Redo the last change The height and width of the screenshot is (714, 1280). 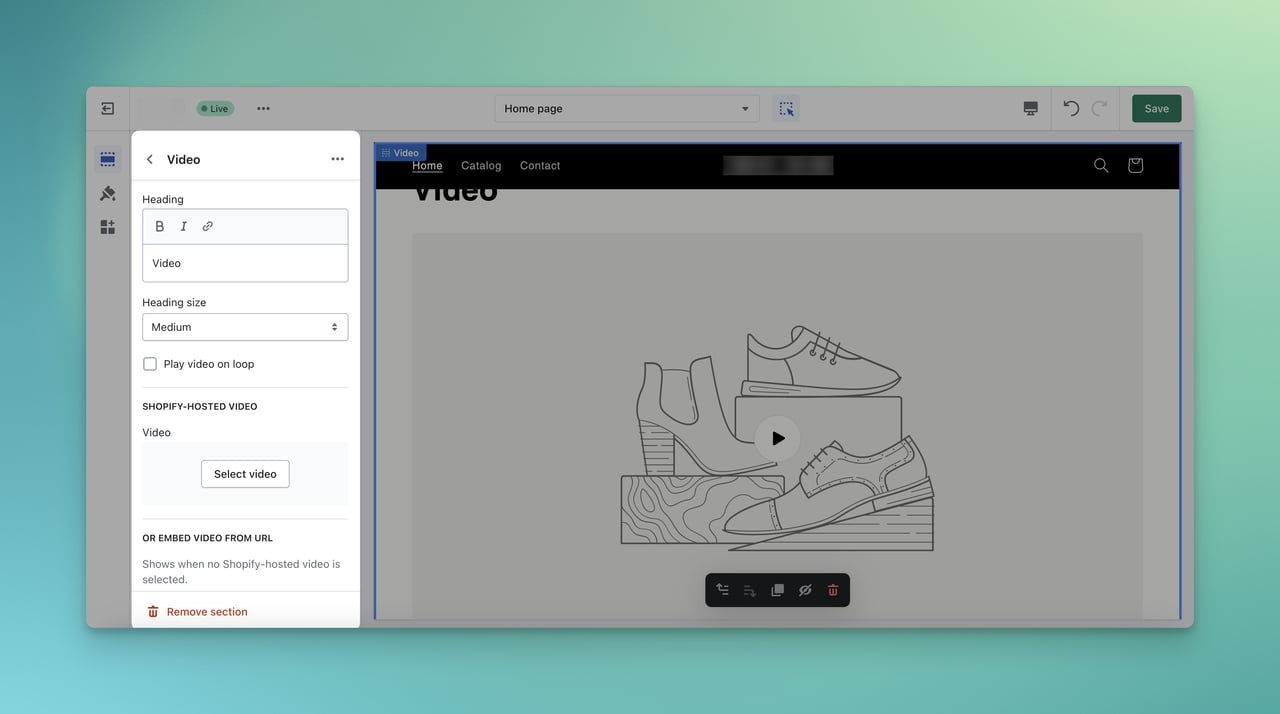[1099, 108]
